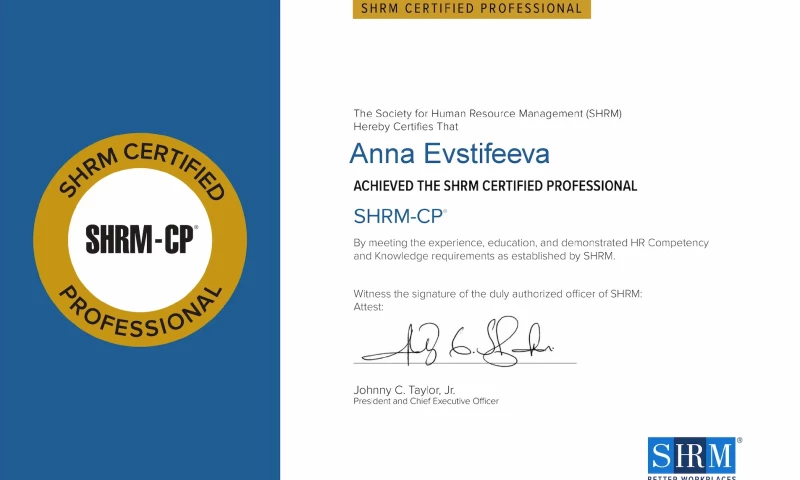800x480 pixels.
Task: Click the 'Attest:' label
Action: (368, 307)
